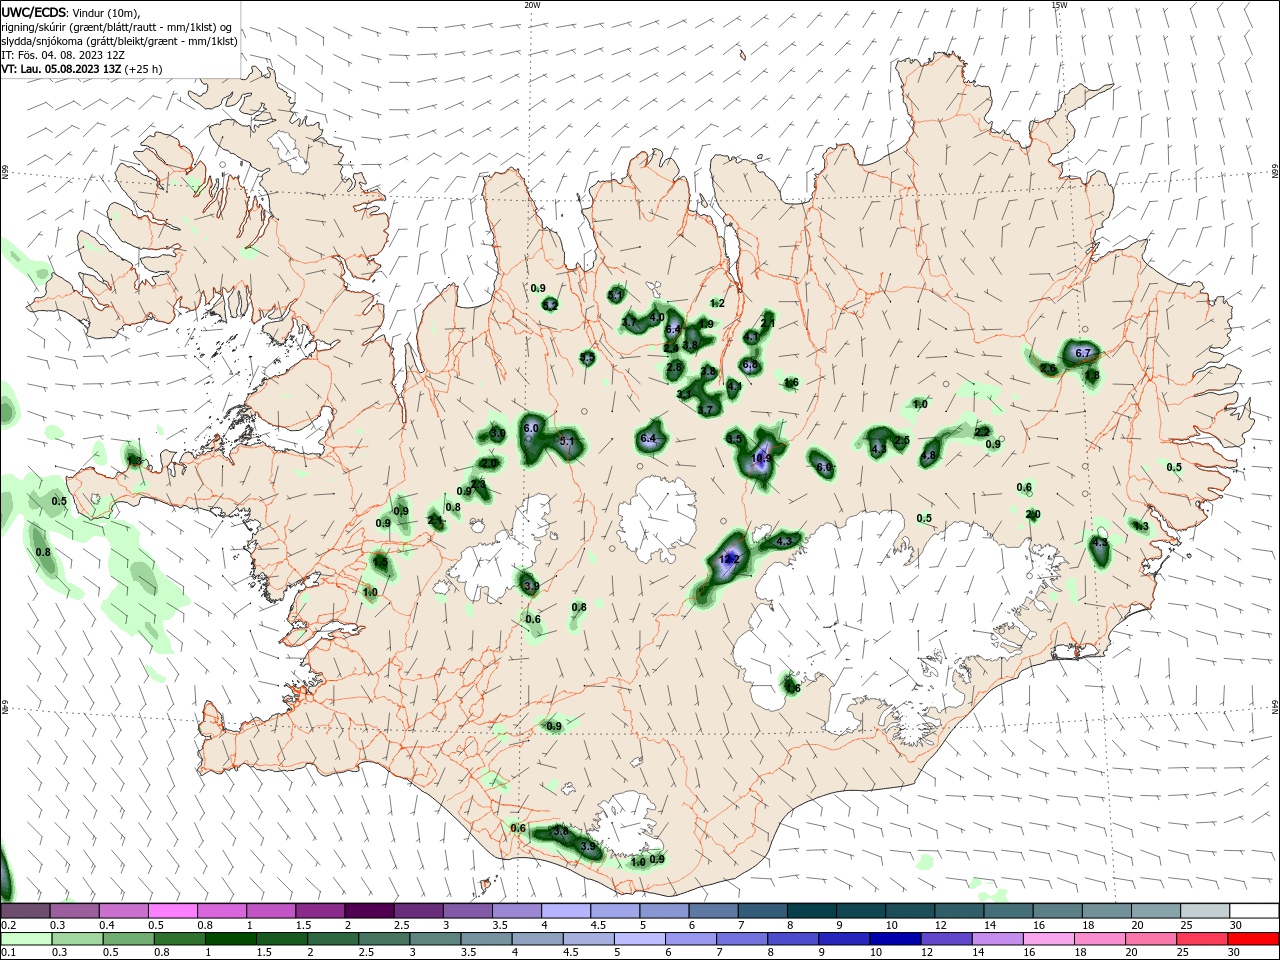Click the 'slydda/snjókoma' legend description line

click(119, 41)
